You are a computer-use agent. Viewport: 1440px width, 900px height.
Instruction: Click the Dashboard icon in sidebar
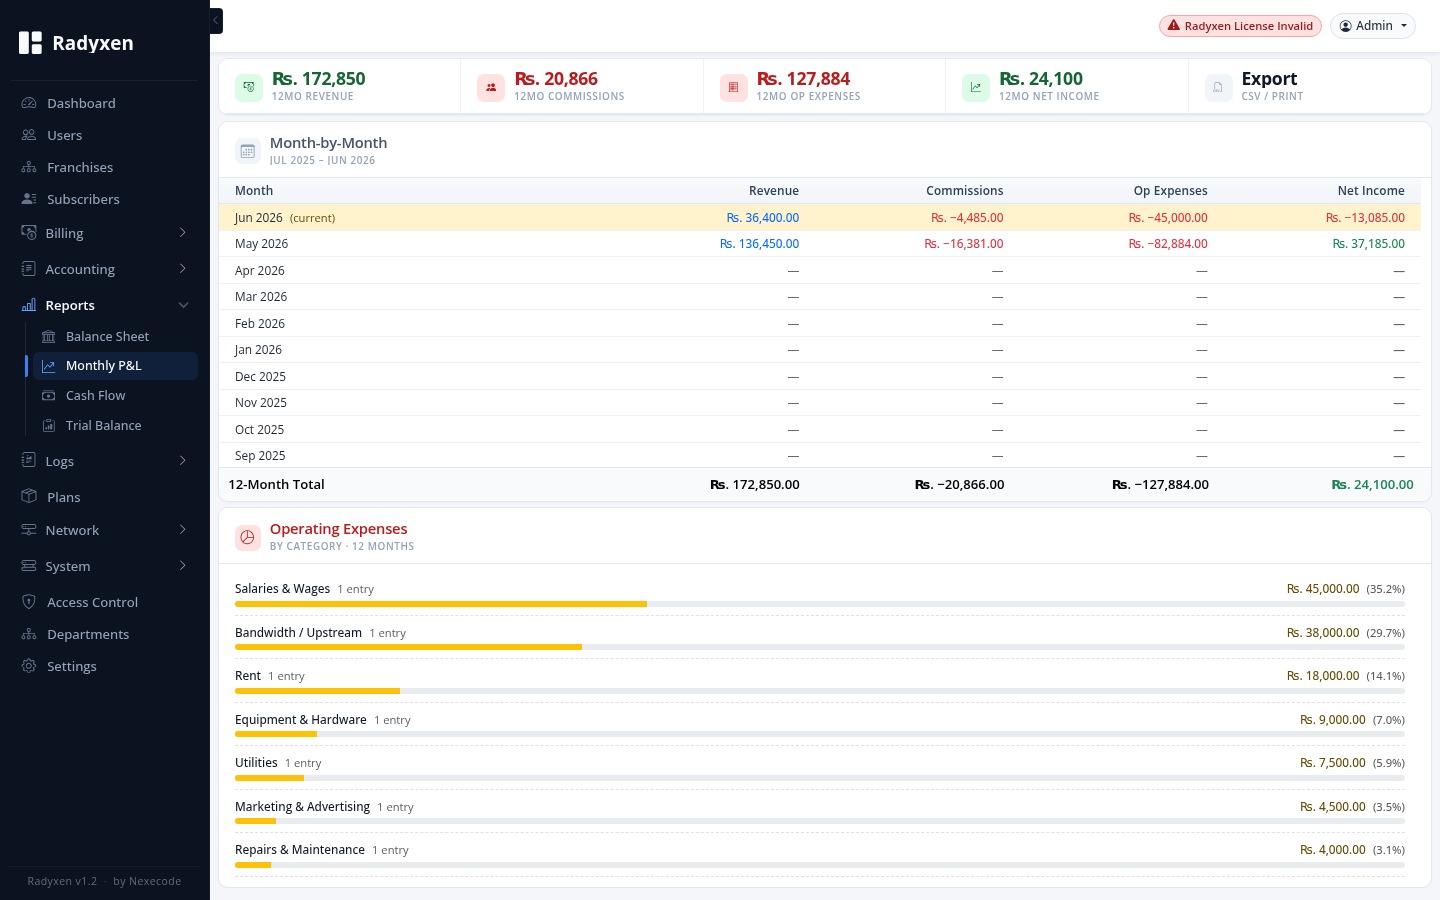tap(29, 103)
